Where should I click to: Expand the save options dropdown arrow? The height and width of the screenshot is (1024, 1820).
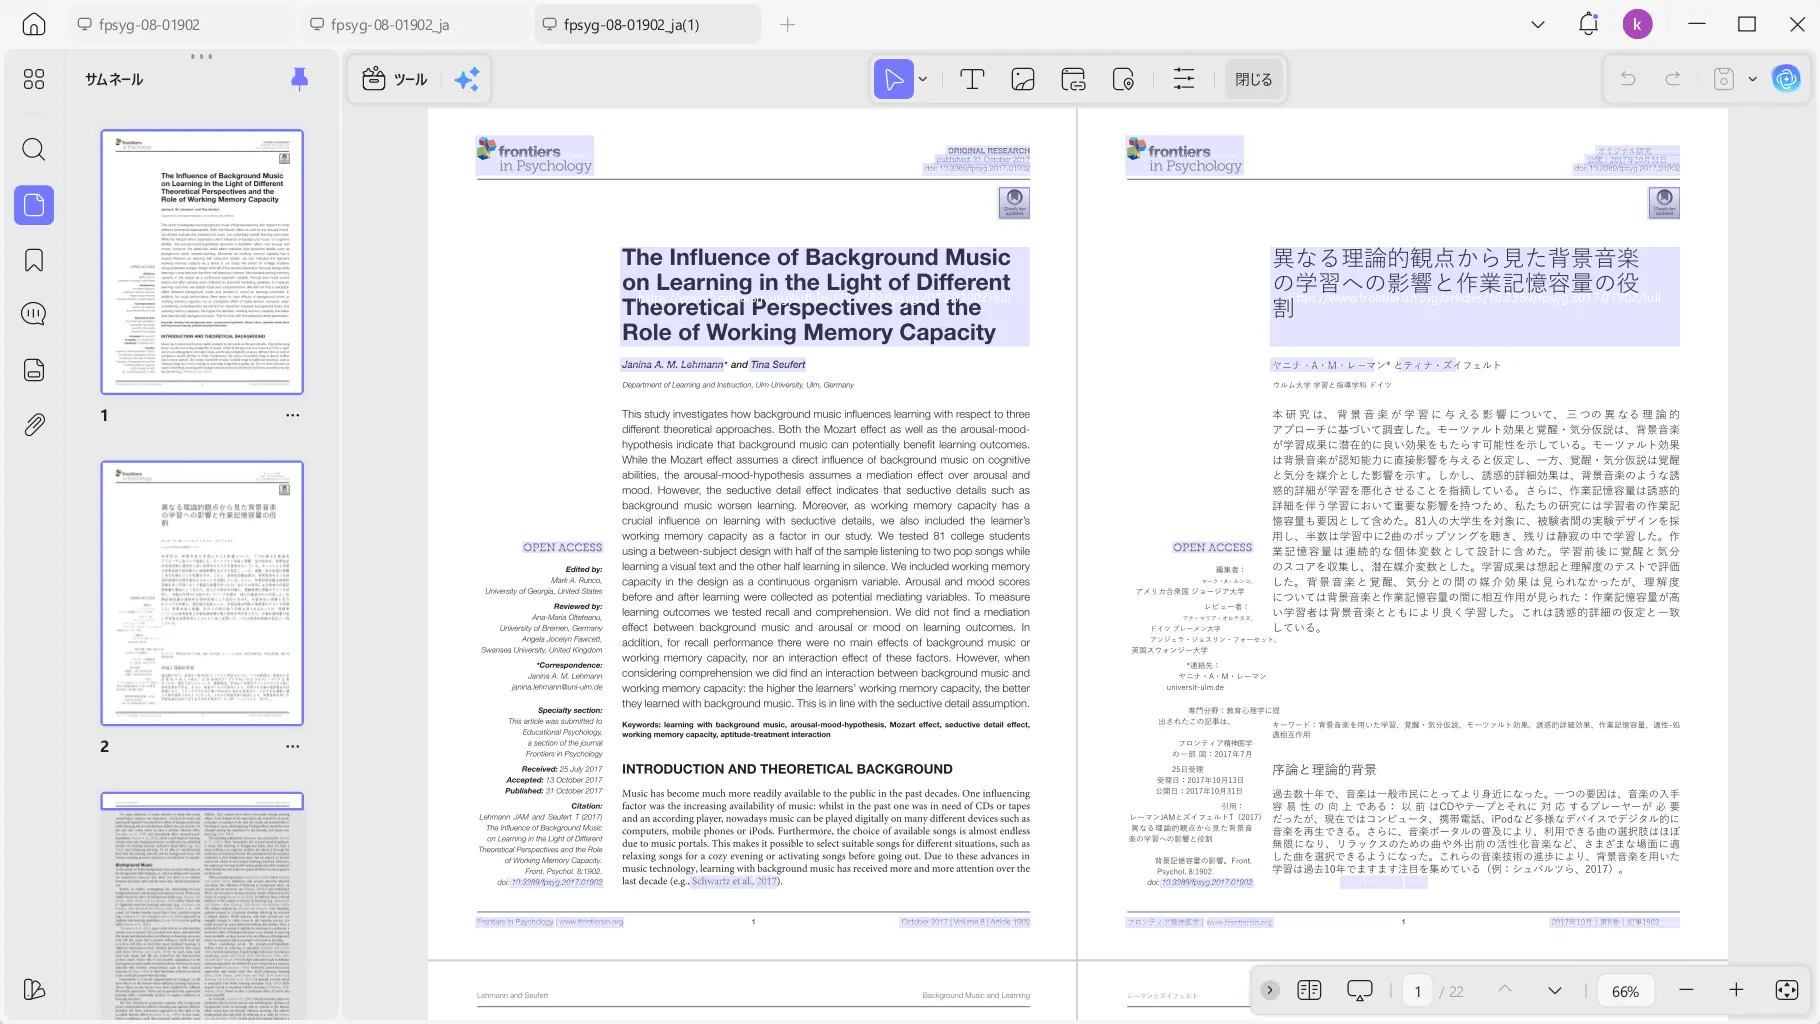tap(1752, 79)
